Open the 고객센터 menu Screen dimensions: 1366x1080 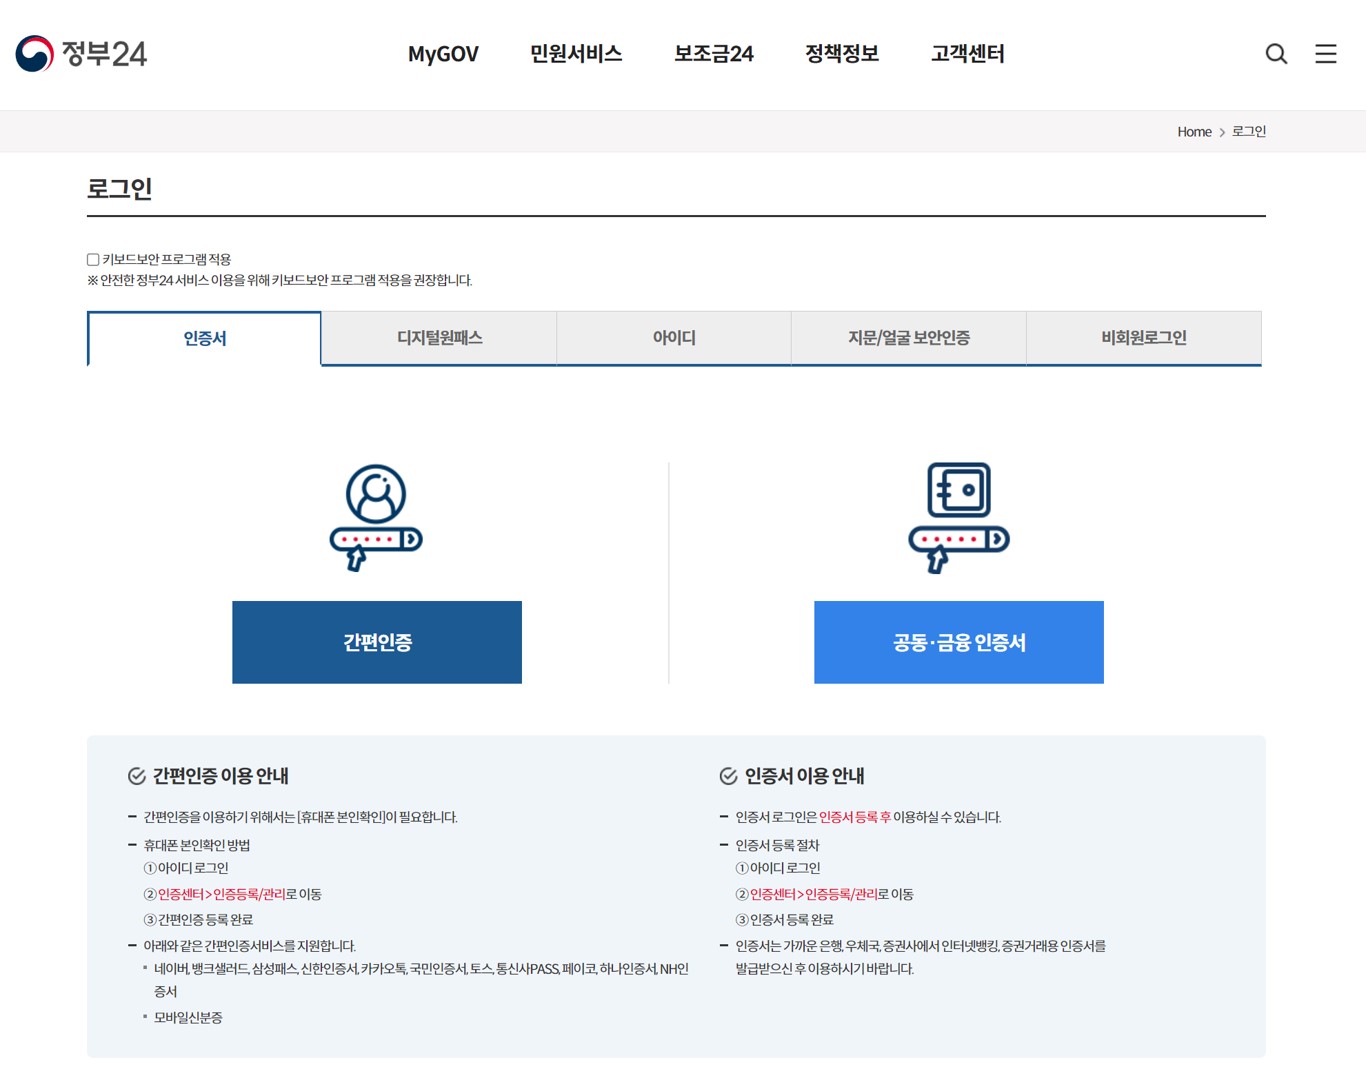pyautogui.click(x=966, y=54)
